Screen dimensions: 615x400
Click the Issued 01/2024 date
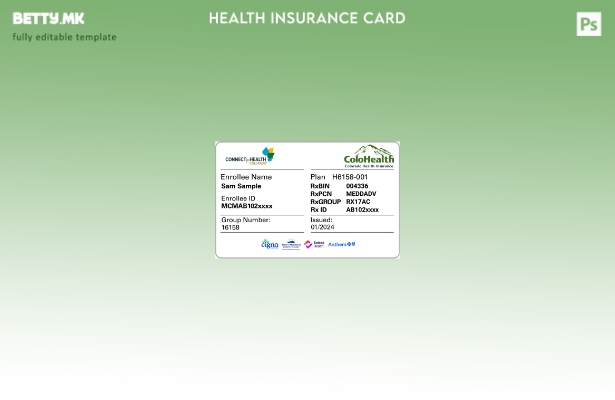tap(322, 227)
